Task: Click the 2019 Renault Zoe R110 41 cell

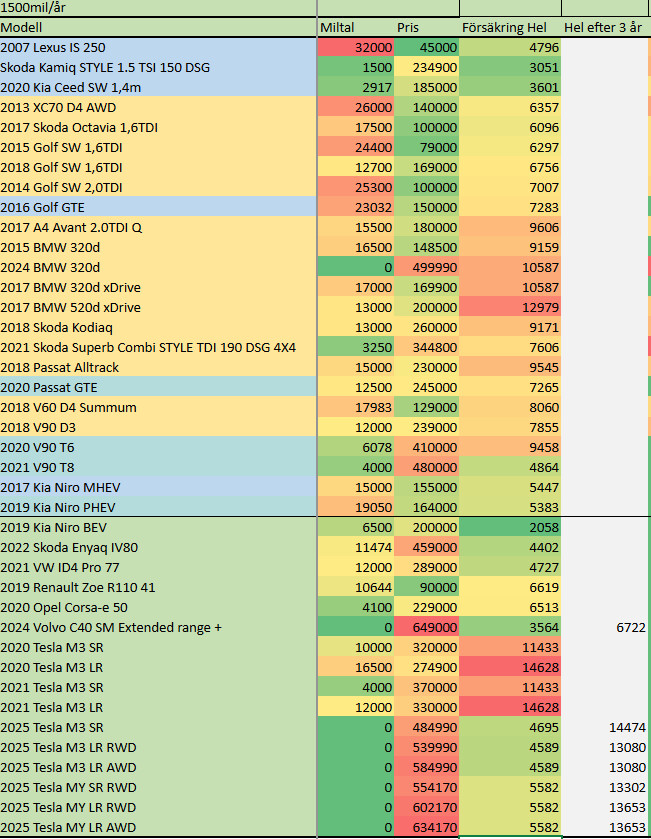Action: coord(158,587)
